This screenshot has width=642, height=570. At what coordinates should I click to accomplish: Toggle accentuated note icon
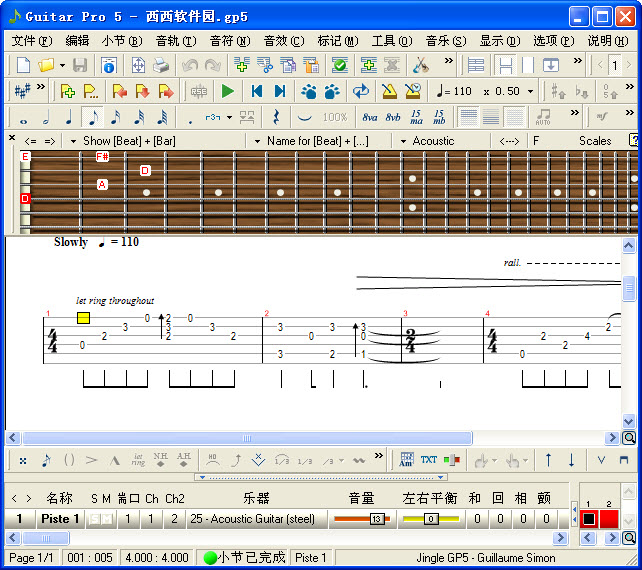point(91,460)
